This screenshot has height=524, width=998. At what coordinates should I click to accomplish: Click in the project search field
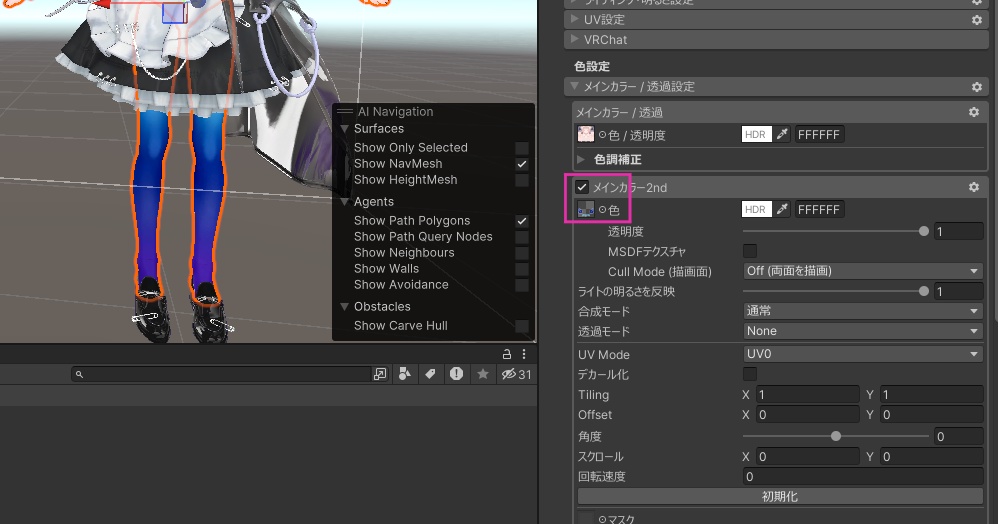(x=221, y=374)
